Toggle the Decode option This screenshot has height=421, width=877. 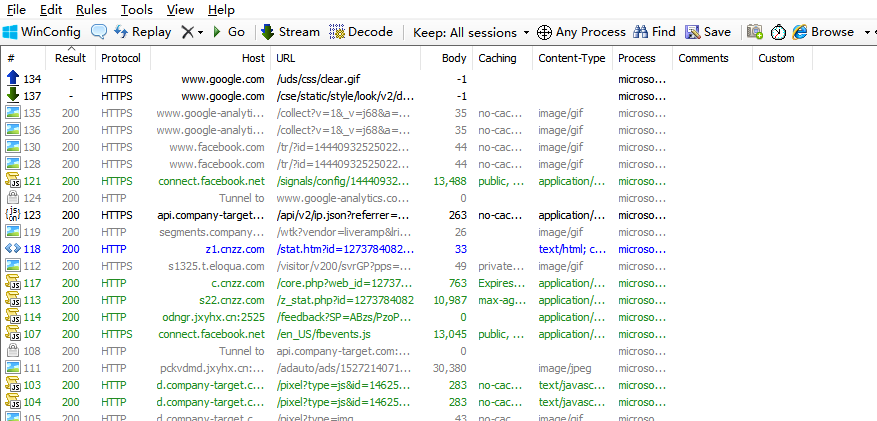click(361, 32)
